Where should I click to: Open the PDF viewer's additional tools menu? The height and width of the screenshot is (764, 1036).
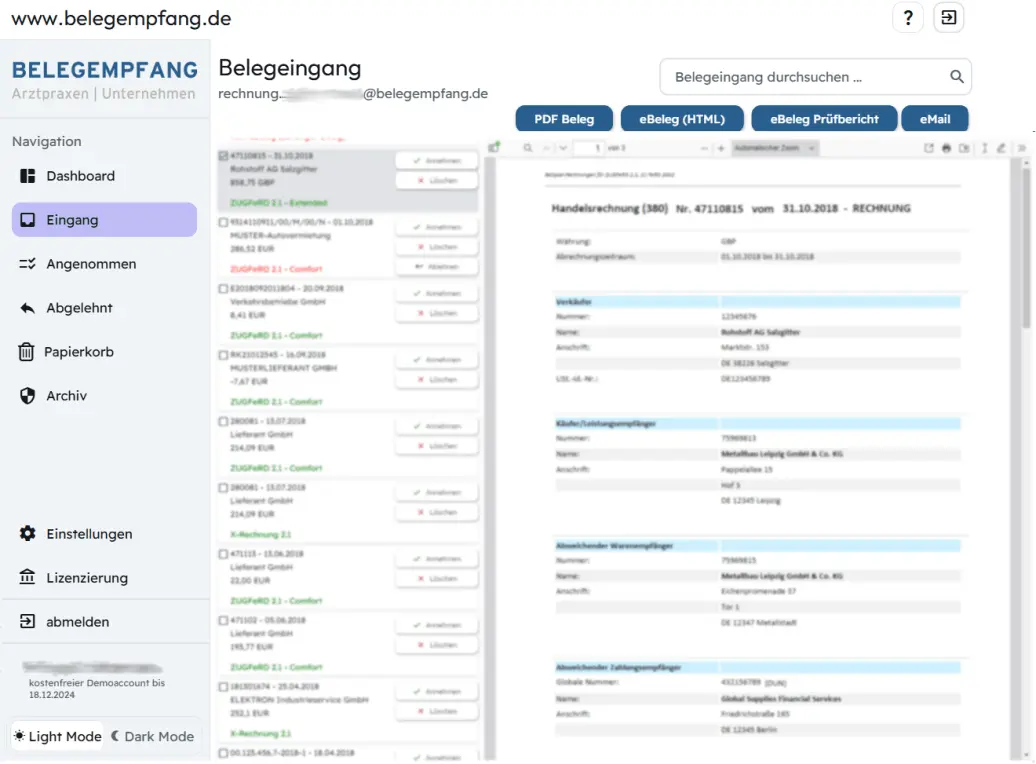[x=1021, y=148]
